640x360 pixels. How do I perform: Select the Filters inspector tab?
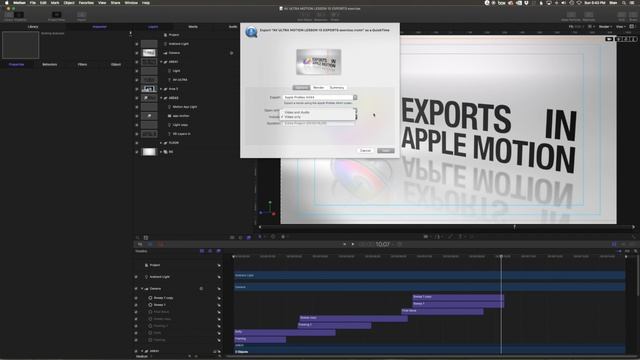coord(82,64)
